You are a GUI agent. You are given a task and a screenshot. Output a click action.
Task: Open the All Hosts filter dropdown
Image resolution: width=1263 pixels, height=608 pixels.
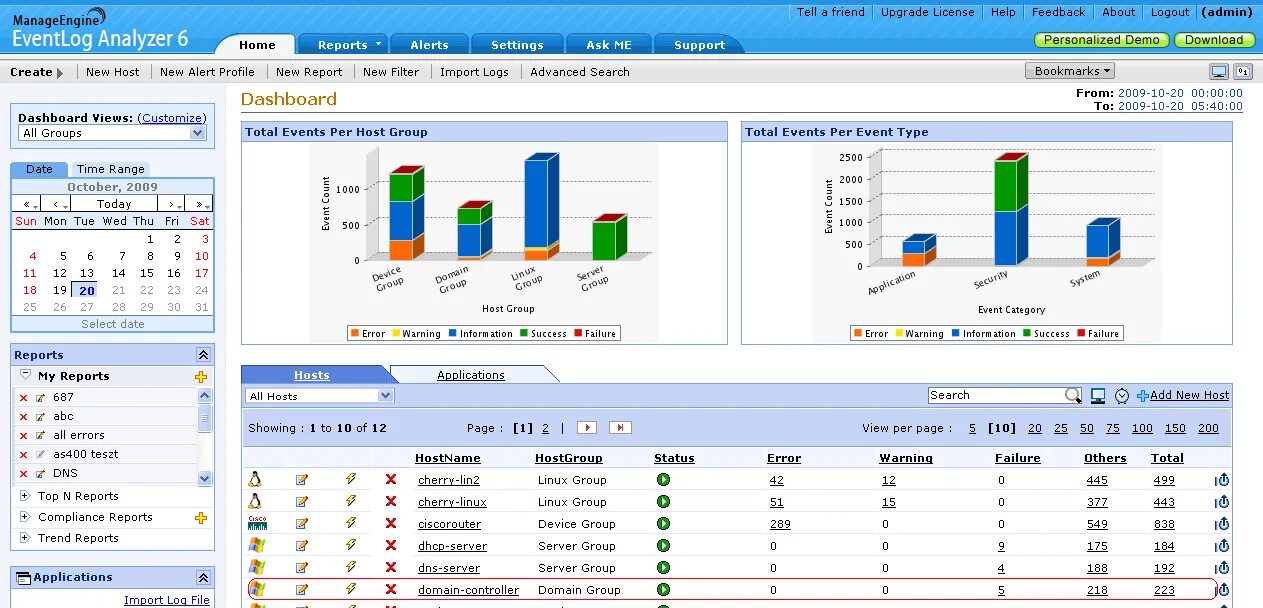(x=320, y=396)
